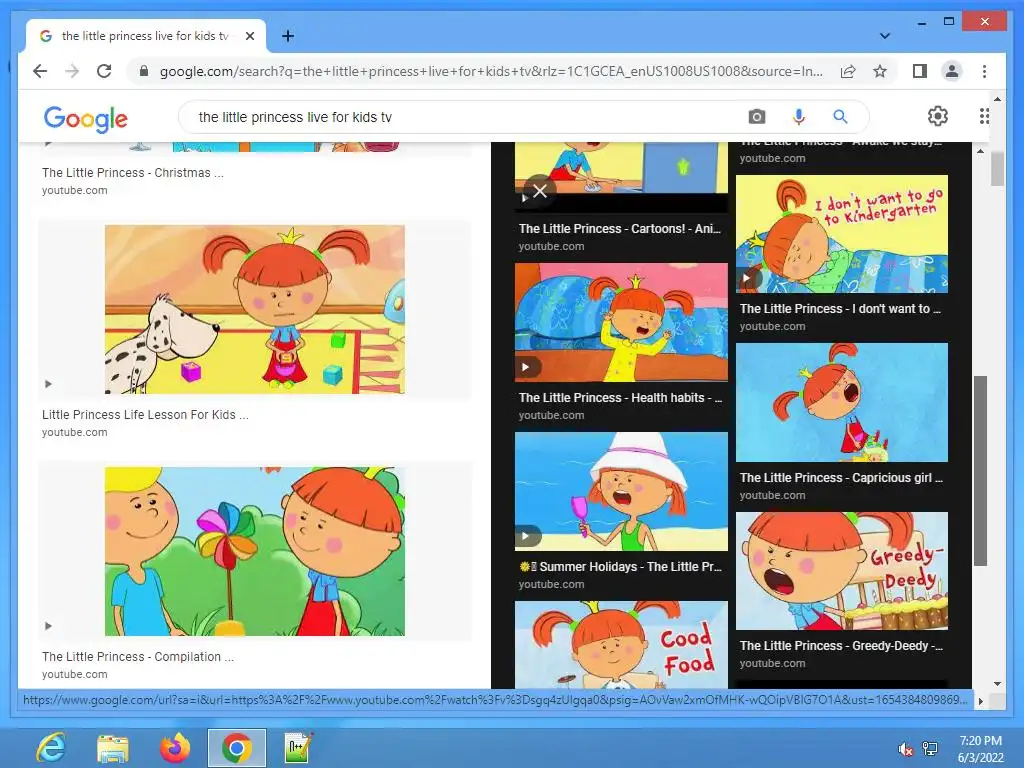Play badge on Summer Holidays thumbnail
The image size is (1024, 768).
pyautogui.click(x=527, y=536)
